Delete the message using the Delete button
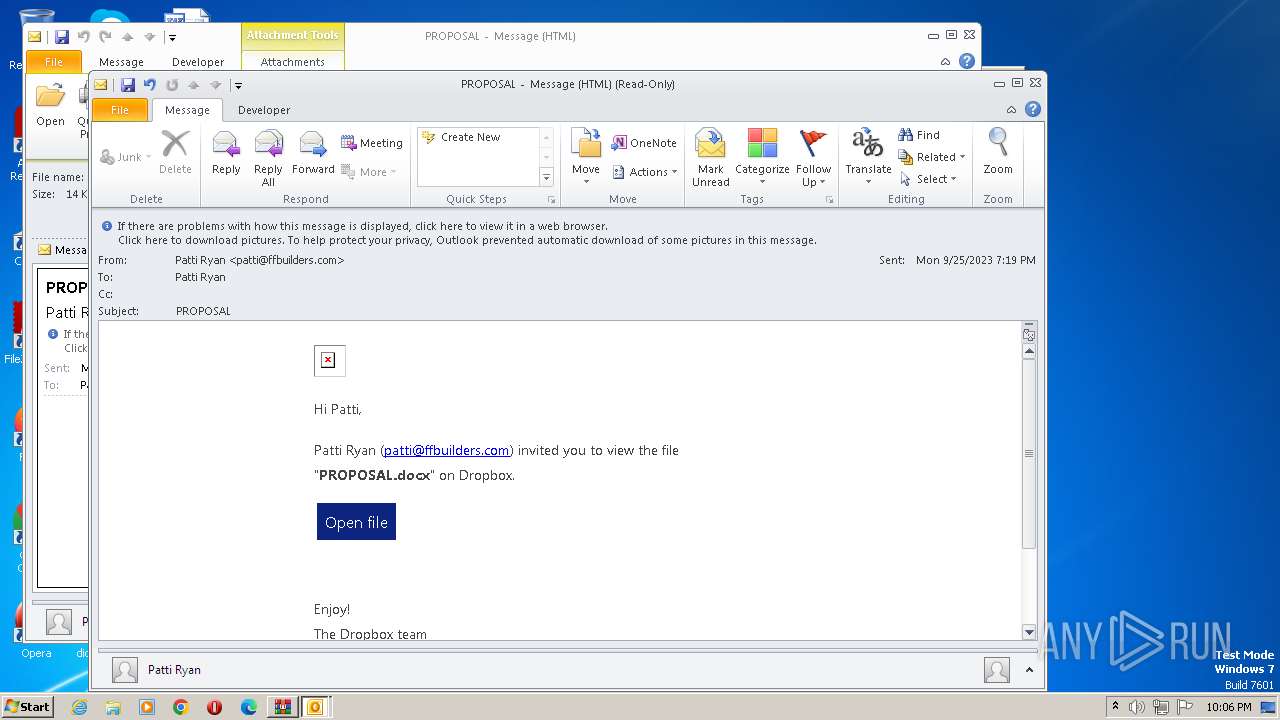 point(175,153)
